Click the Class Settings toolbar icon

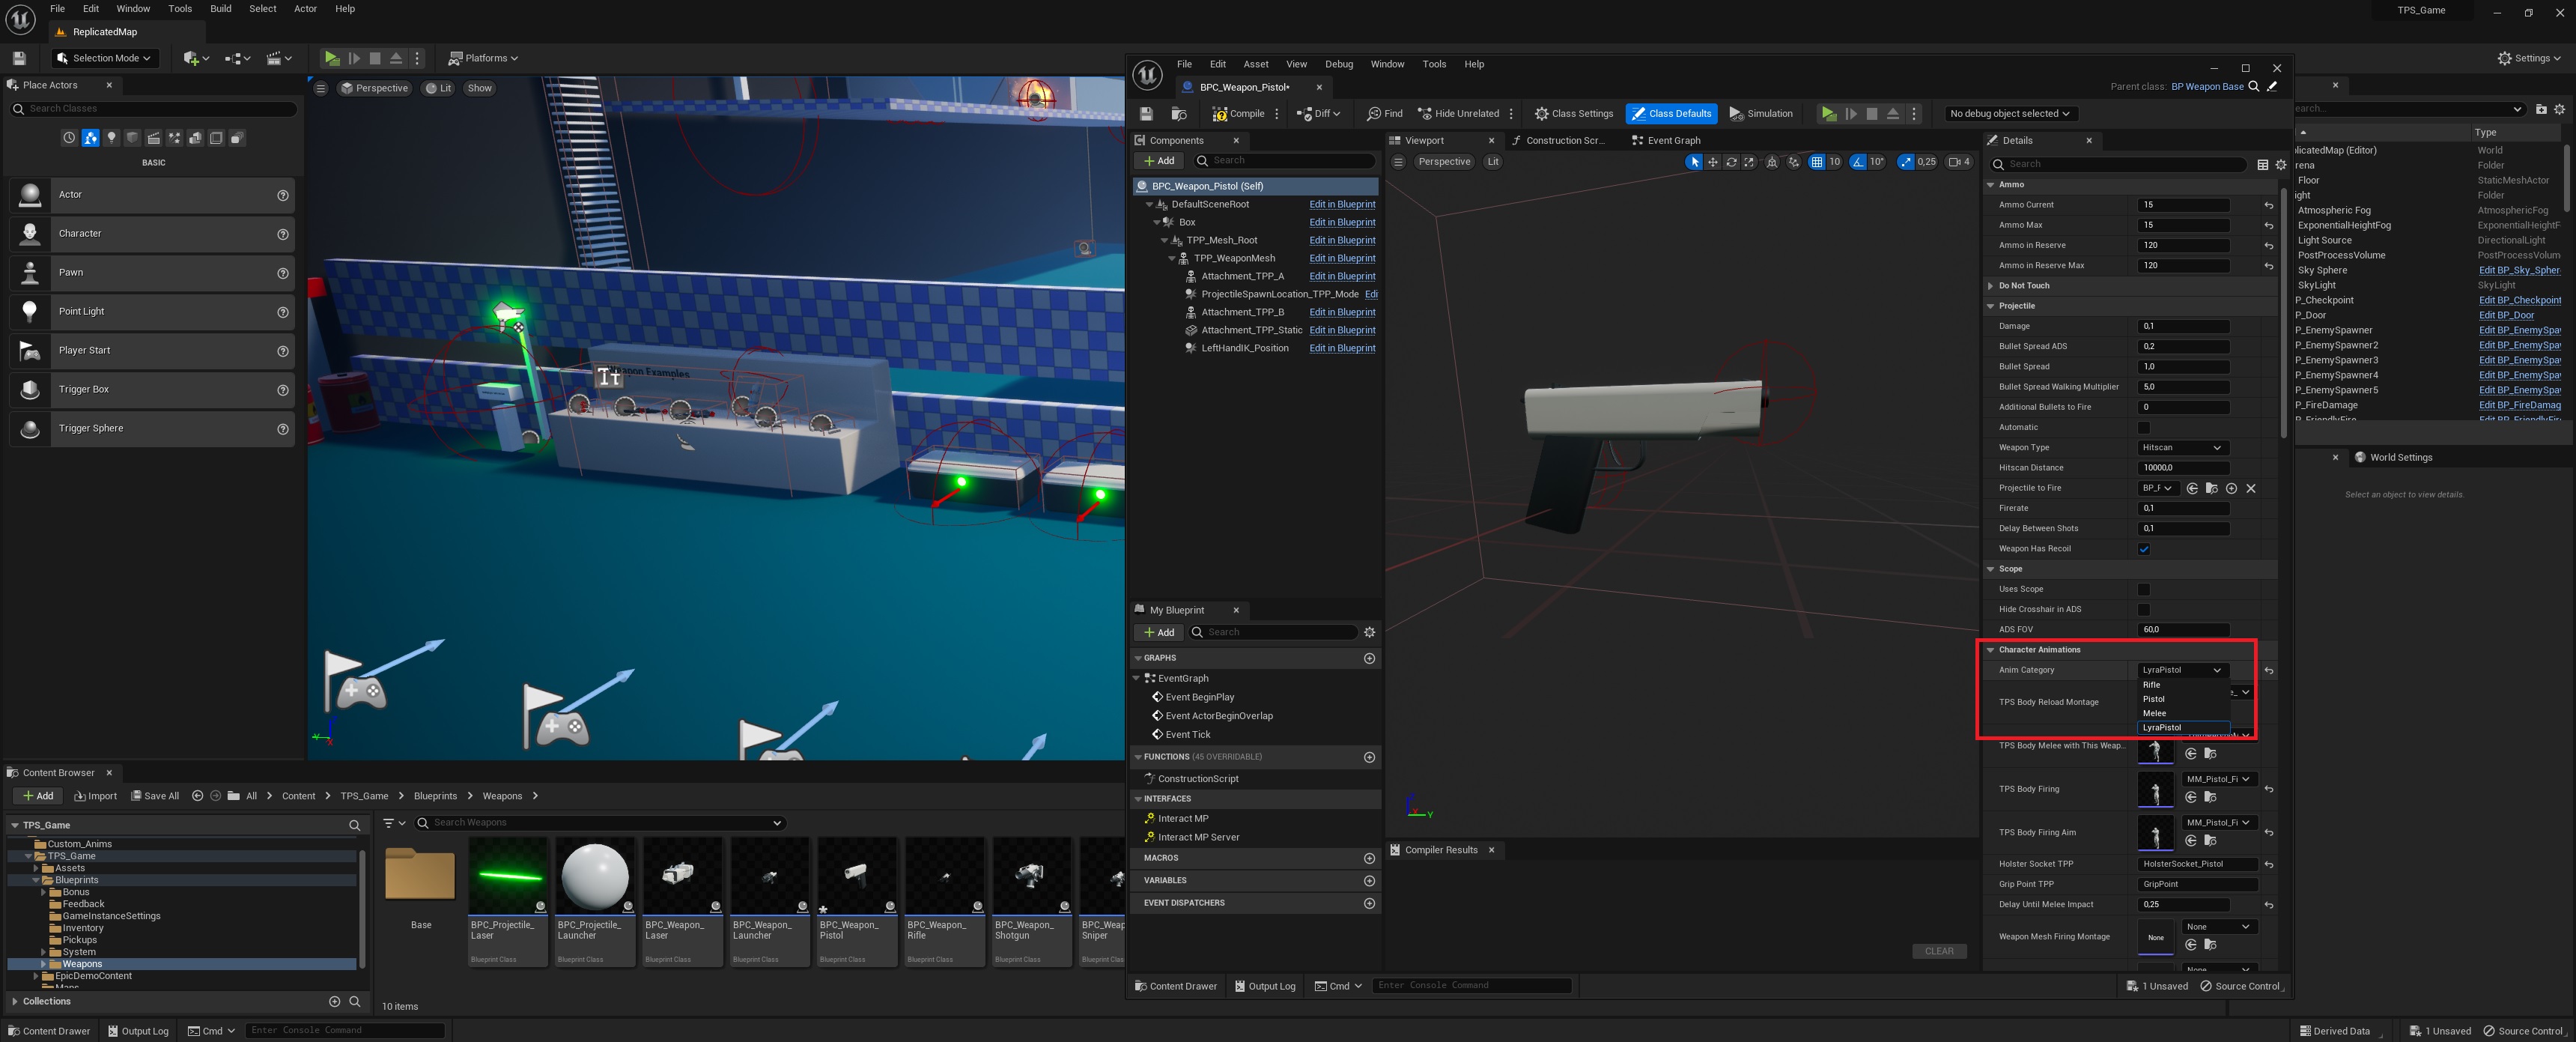[1574, 114]
